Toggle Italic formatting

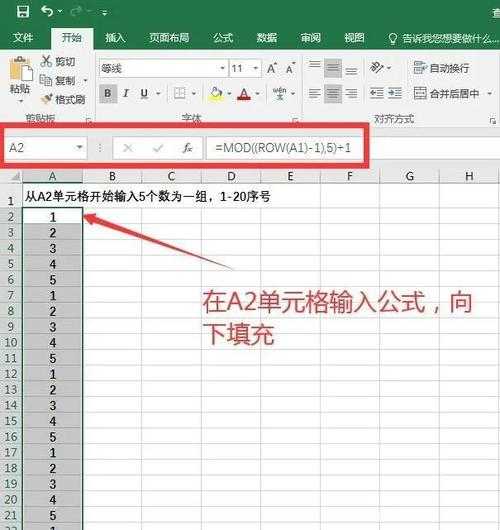126,93
